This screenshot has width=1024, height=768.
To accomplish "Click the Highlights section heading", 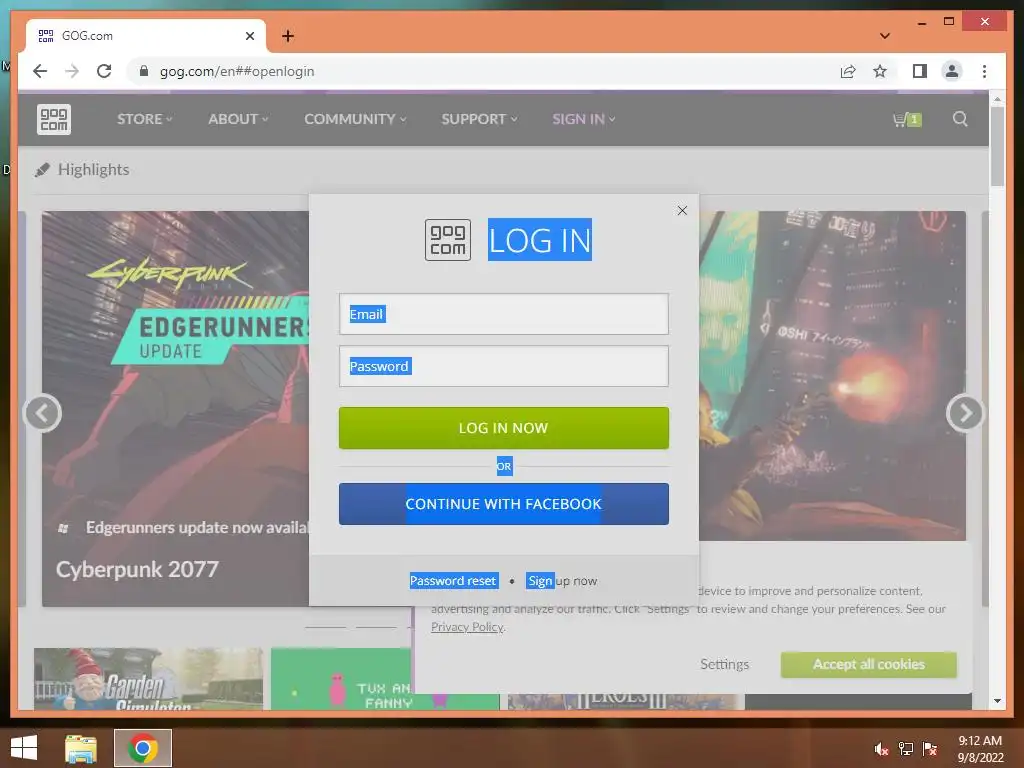I will click(x=93, y=170).
